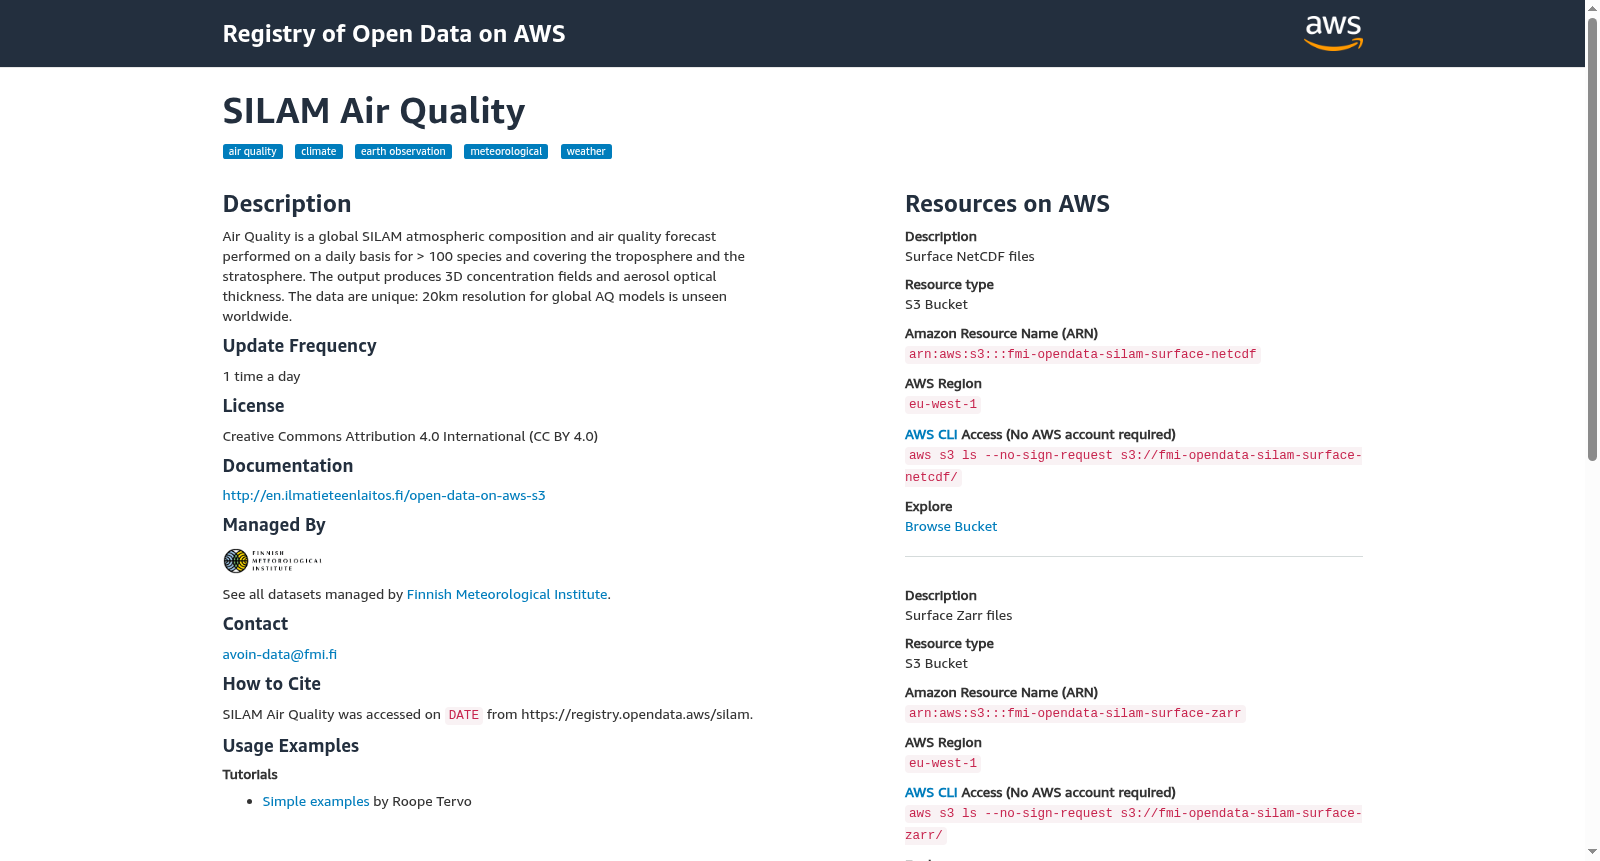Click the surface-zarr ARN code text

[x=1075, y=713]
